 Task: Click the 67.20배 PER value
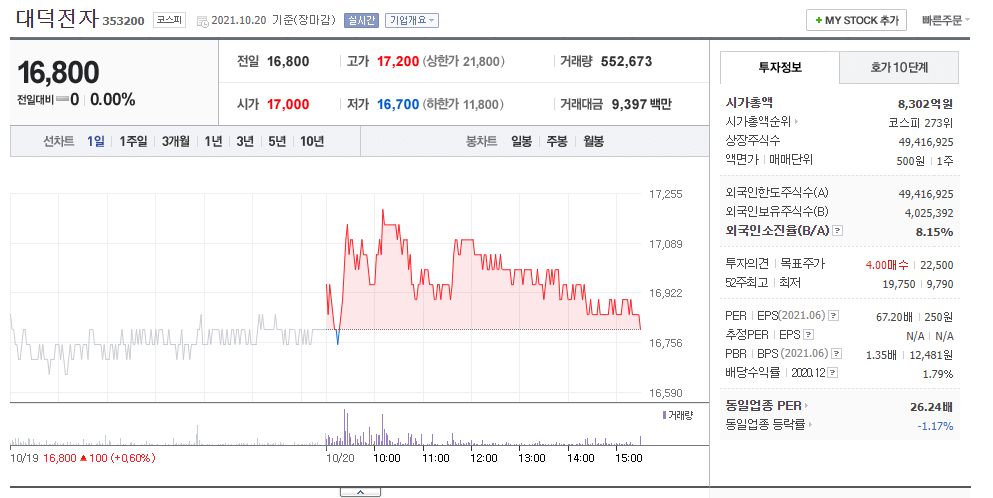point(894,317)
